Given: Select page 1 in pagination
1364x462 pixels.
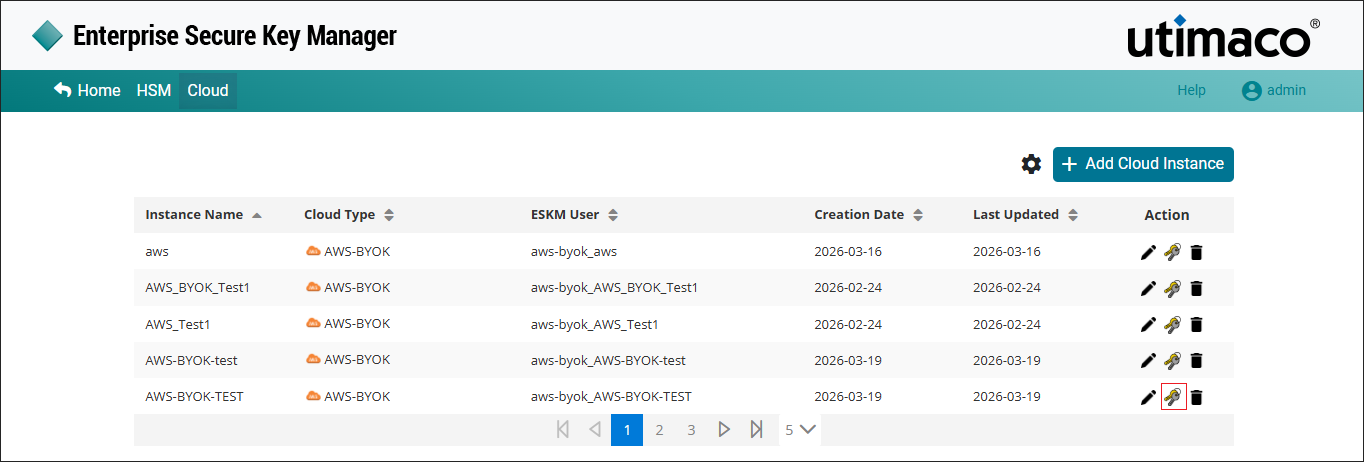Looking at the screenshot, I should coord(627,430).
